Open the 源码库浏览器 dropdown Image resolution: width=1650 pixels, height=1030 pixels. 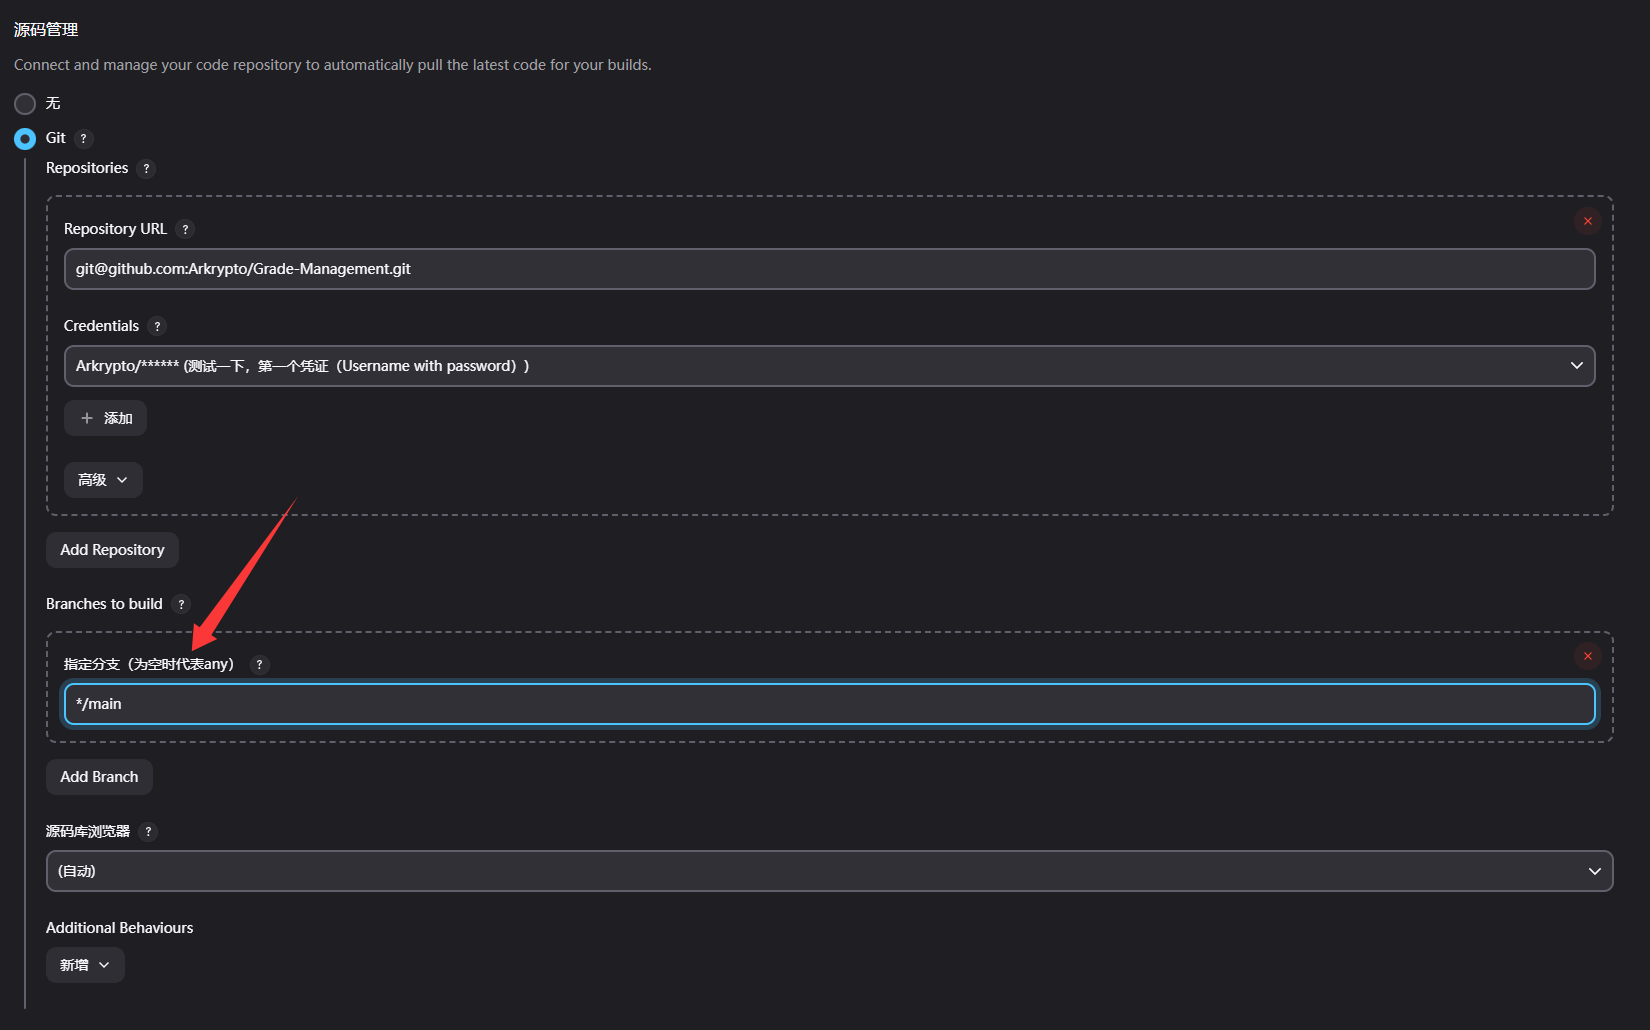coord(828,871)
